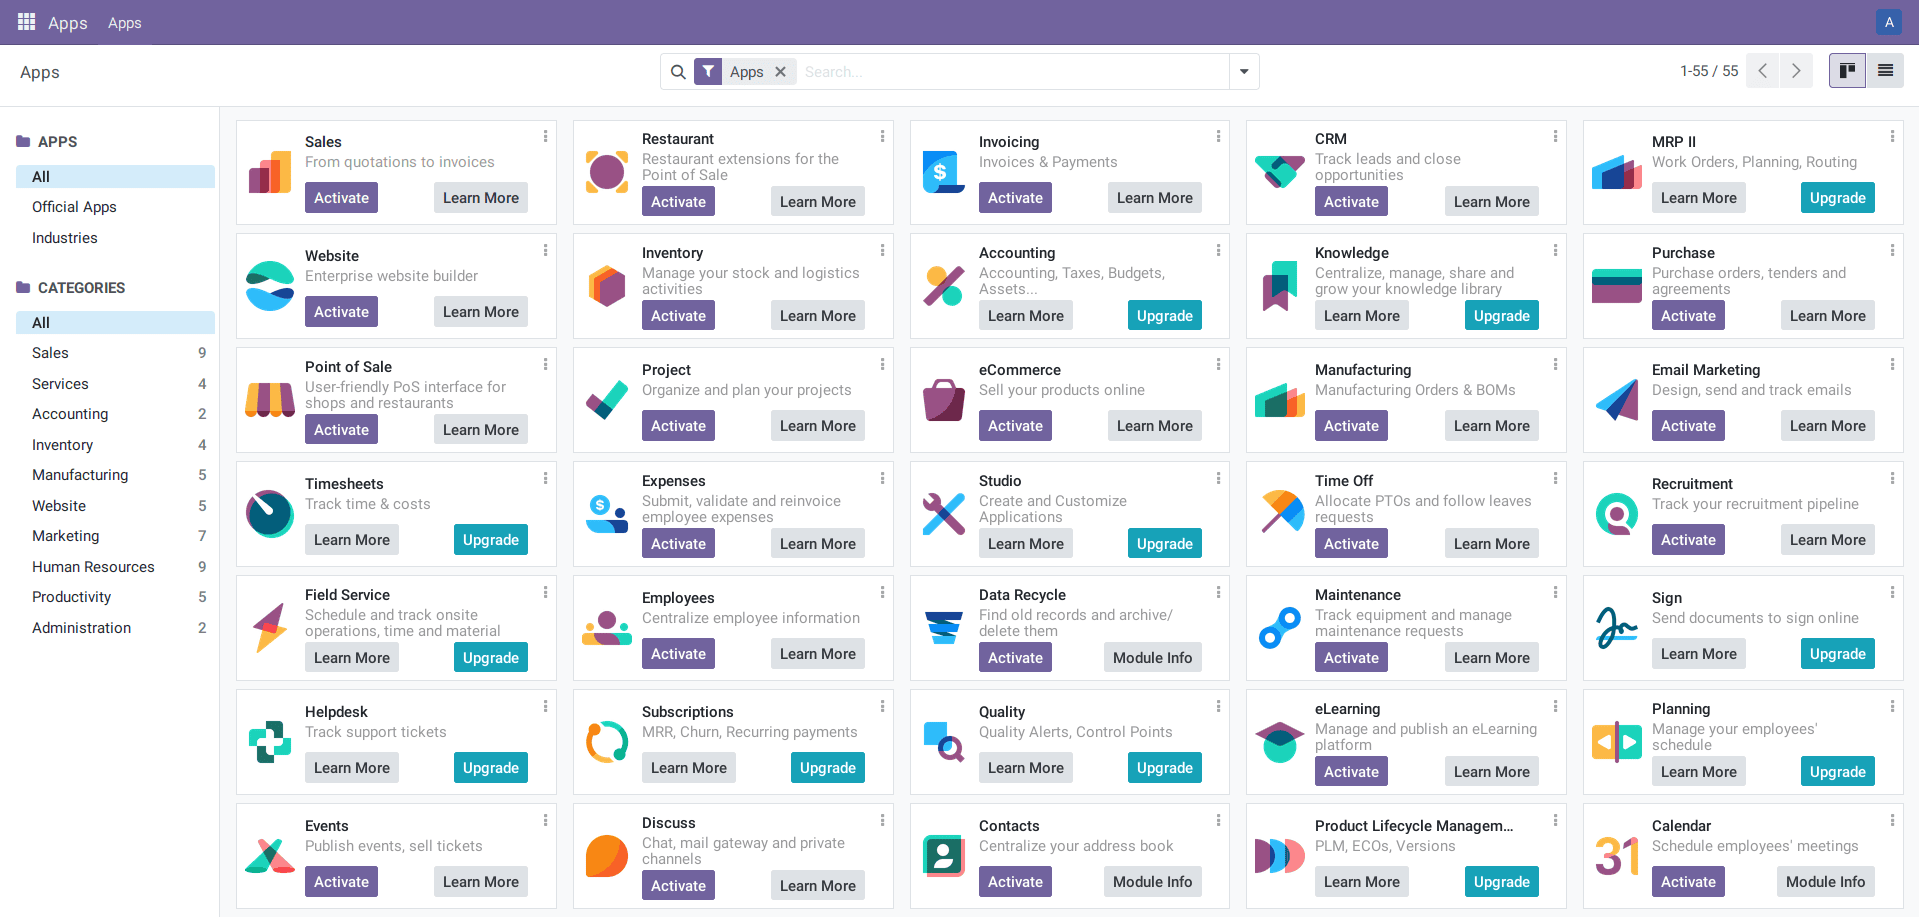Expand the search options dropdown arrow
This screenshot has width=1919, height=917.
1244,72
